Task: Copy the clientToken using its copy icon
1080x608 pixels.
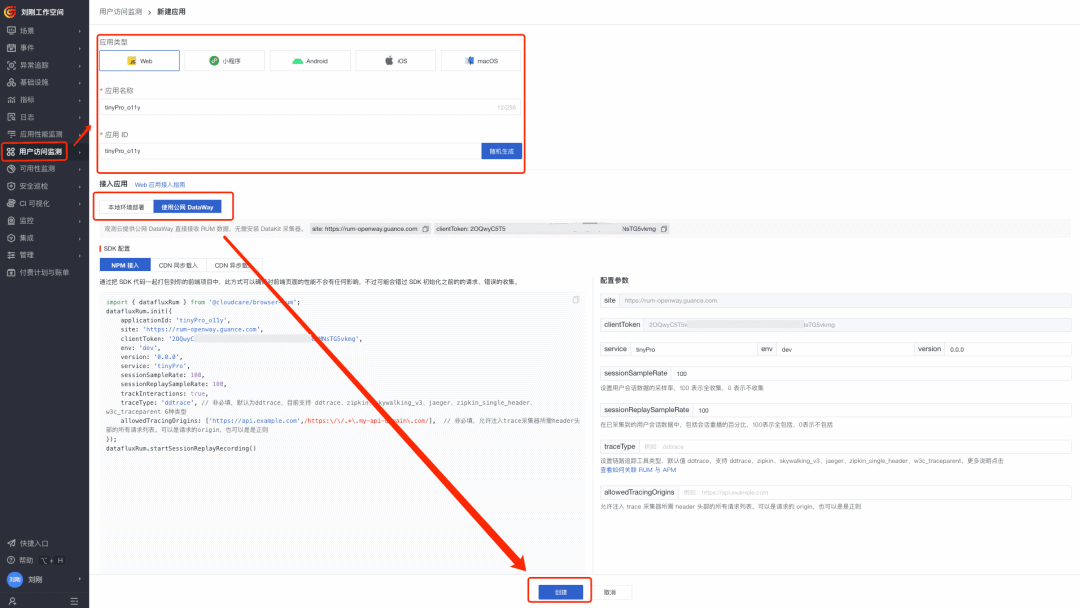Action: coord(663,228)
